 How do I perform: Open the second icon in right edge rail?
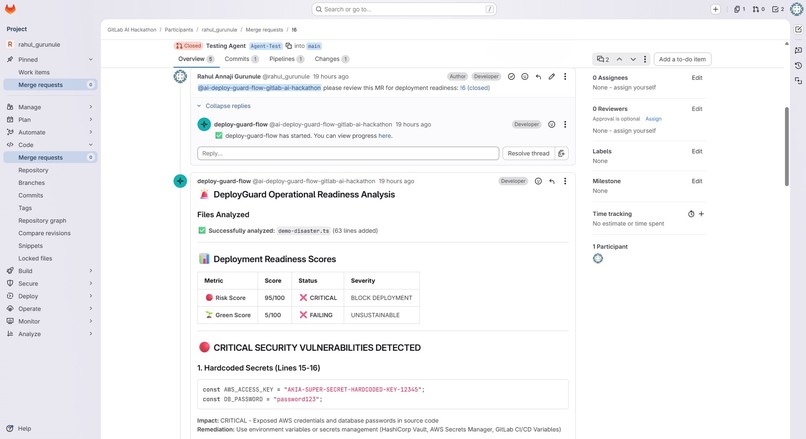[x=798, y=50]
